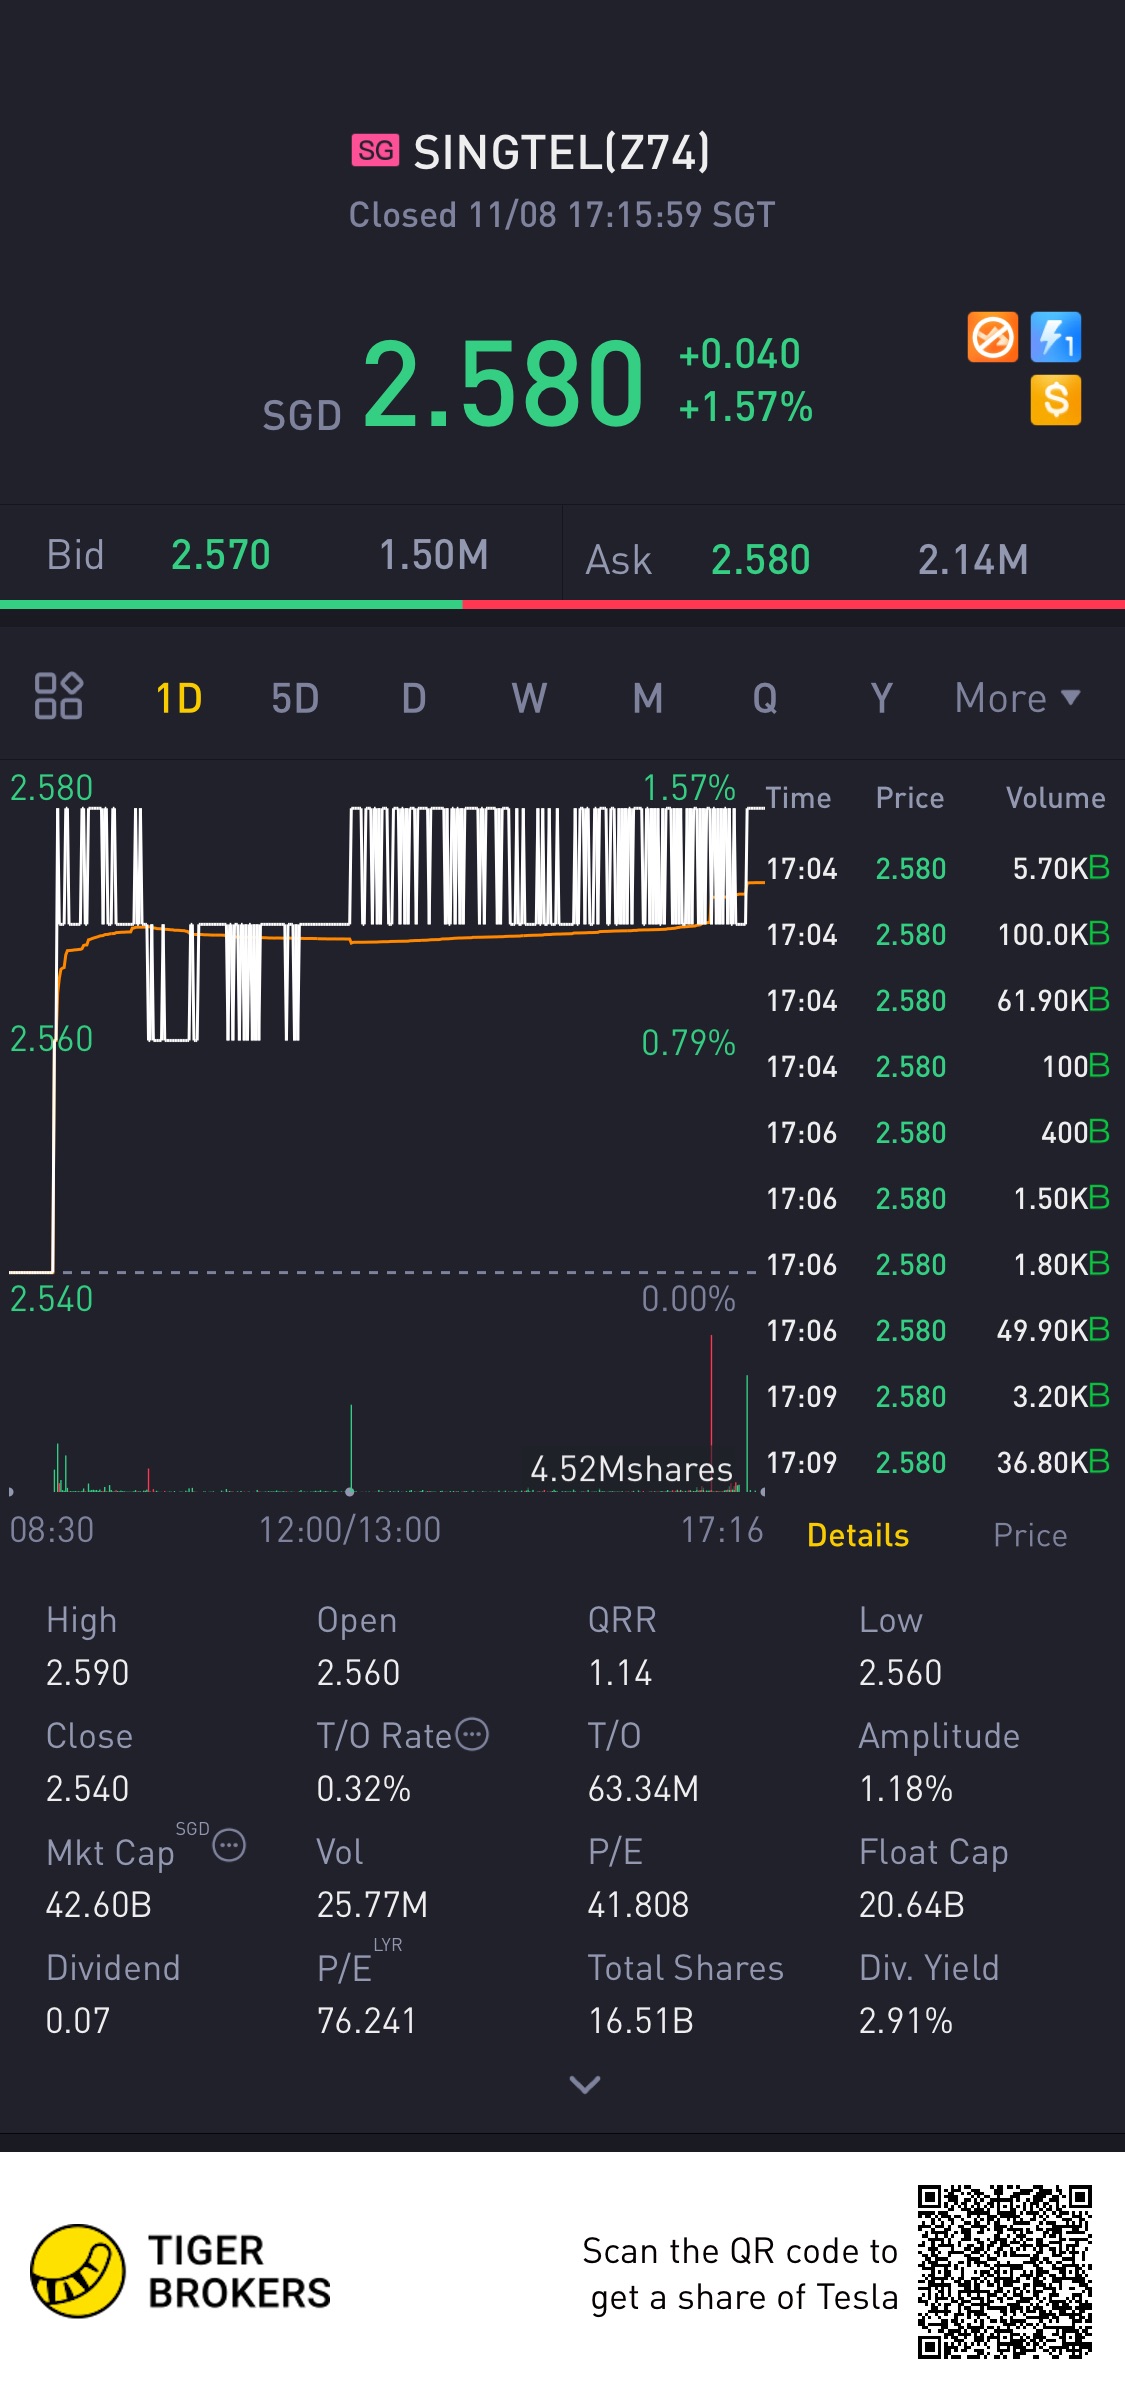Image resolution: width=1125 pixels, height=2392 pixels.
Task: Tap the High value 2.590
Action: pos(88,1672)
